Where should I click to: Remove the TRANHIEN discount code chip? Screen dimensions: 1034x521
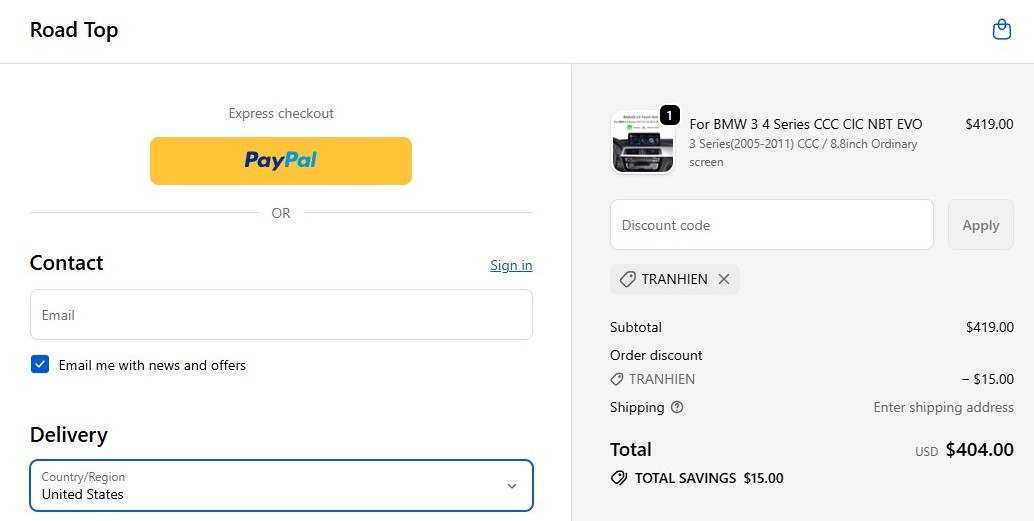click(x=724, y=280)
